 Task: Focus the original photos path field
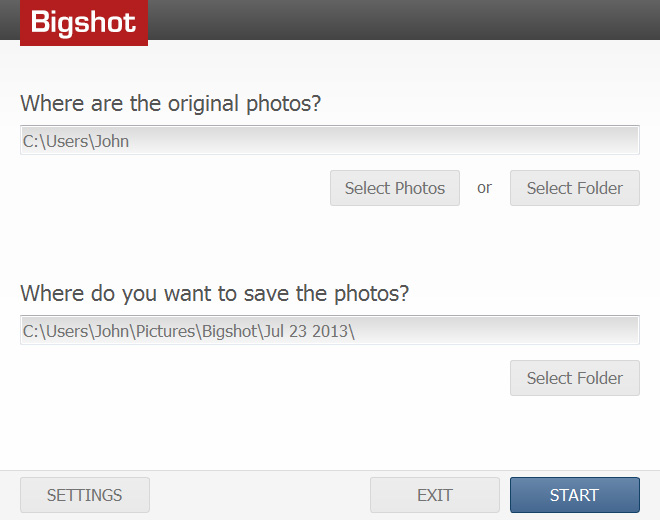tap(330, 140)
